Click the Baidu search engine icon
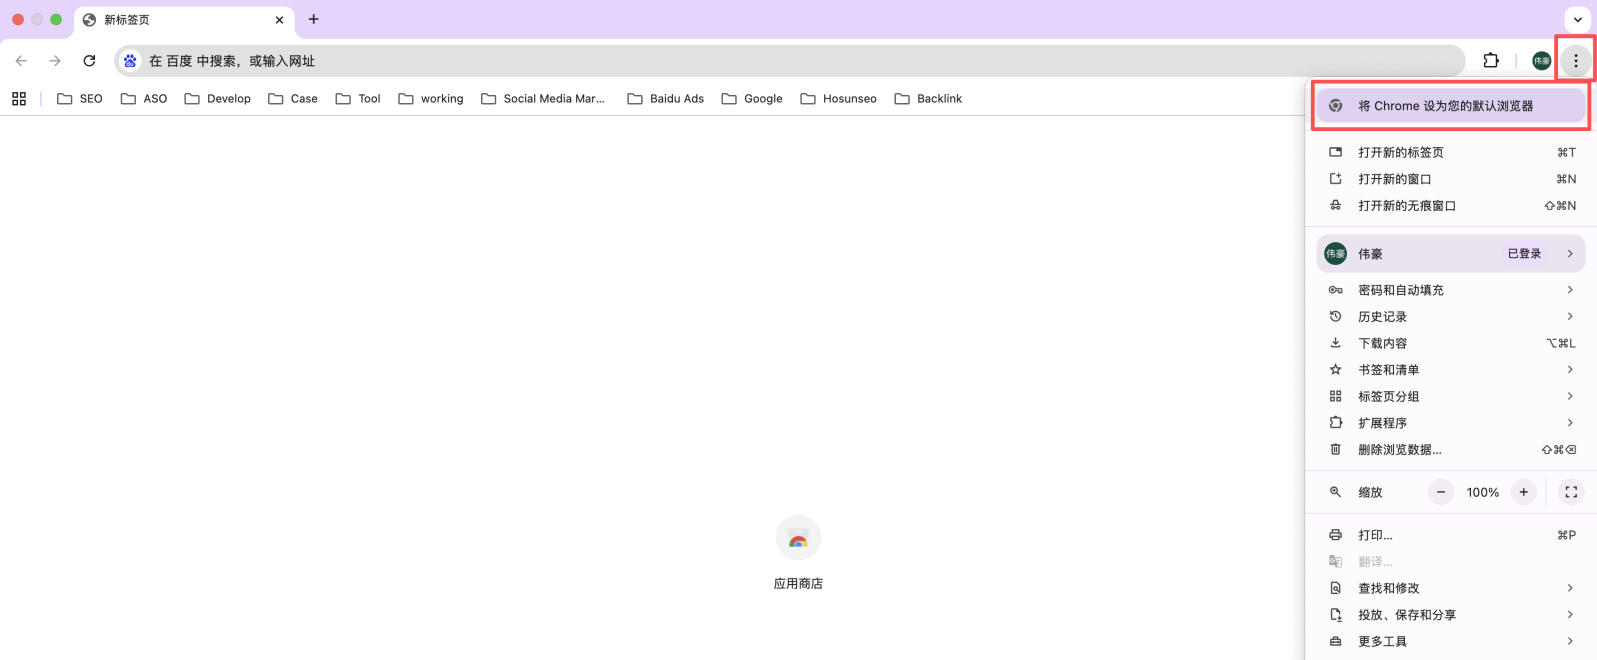Image resolution: width=1597 pixels, height=660 pixels. coord(130,61)
